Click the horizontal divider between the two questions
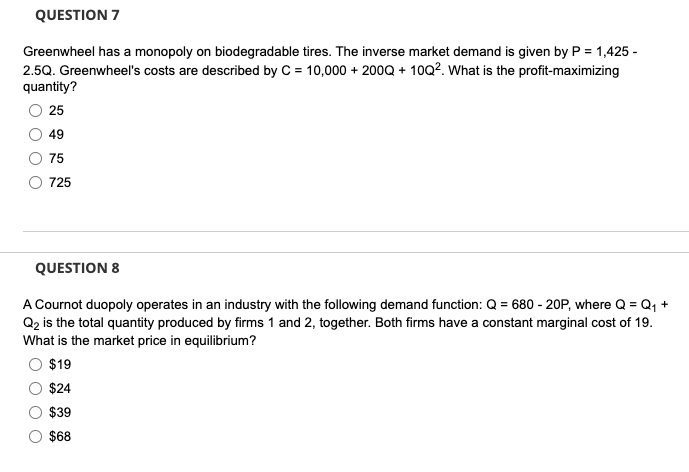This screenshot has width=689, height=472. (x=356, y=232)
